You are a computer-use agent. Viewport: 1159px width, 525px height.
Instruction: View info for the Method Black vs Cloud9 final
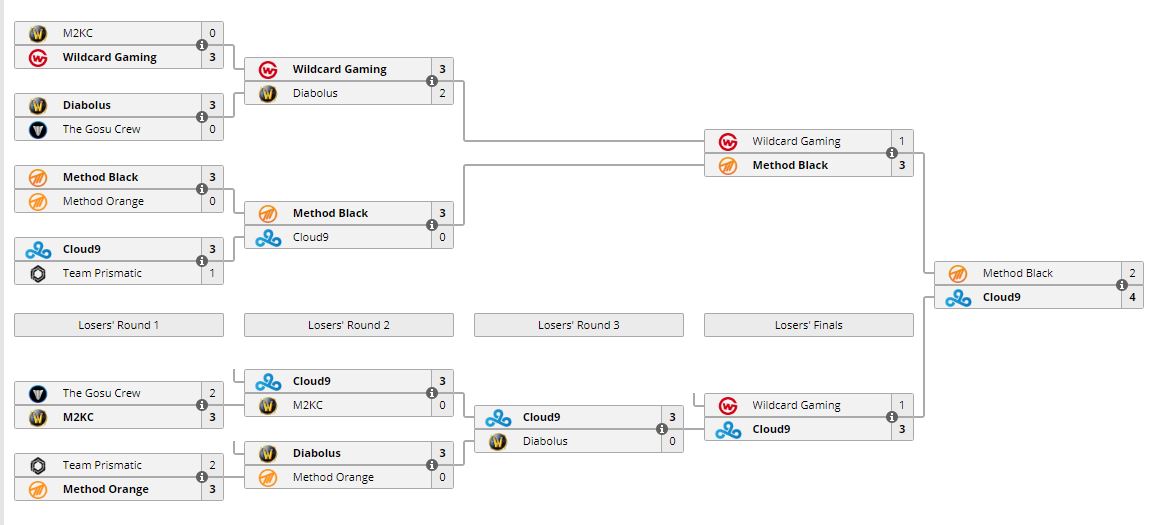pos(1122,285)
